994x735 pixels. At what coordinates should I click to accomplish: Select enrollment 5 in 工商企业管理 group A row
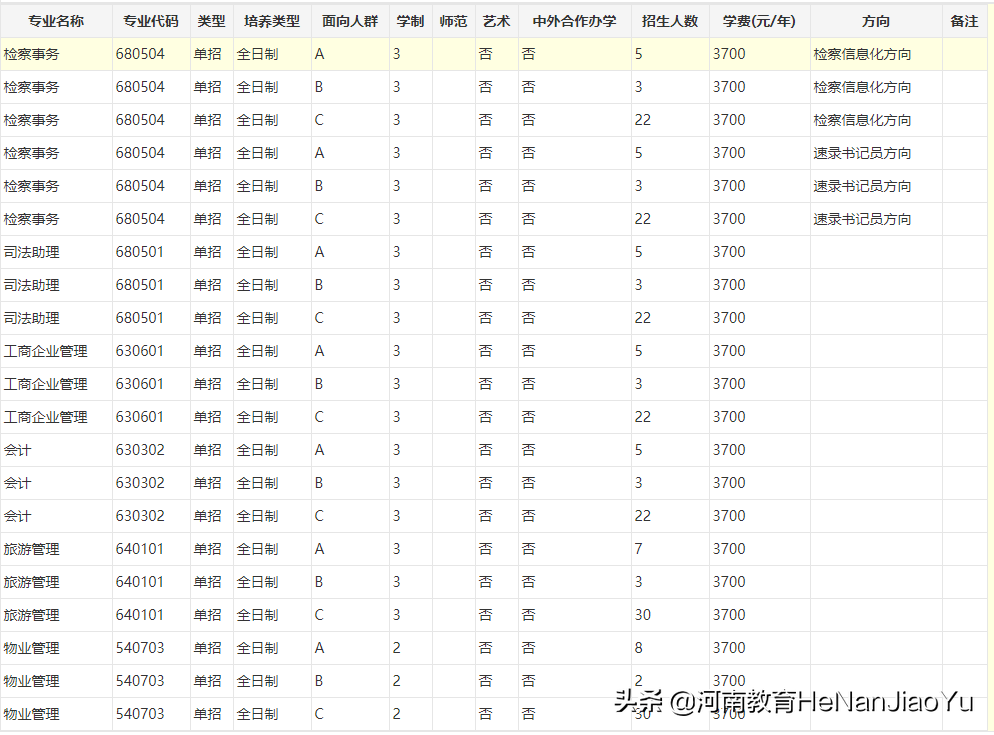click(x=638, y=351)
